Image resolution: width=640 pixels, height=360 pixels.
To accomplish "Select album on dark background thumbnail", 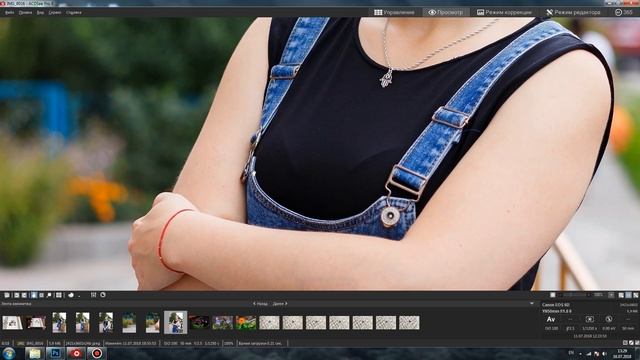I will (36, 322).
